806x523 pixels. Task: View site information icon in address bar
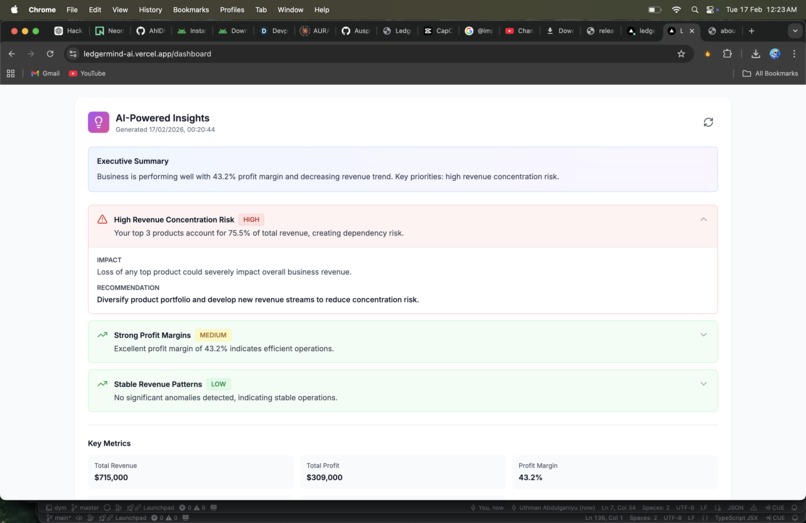73,53
